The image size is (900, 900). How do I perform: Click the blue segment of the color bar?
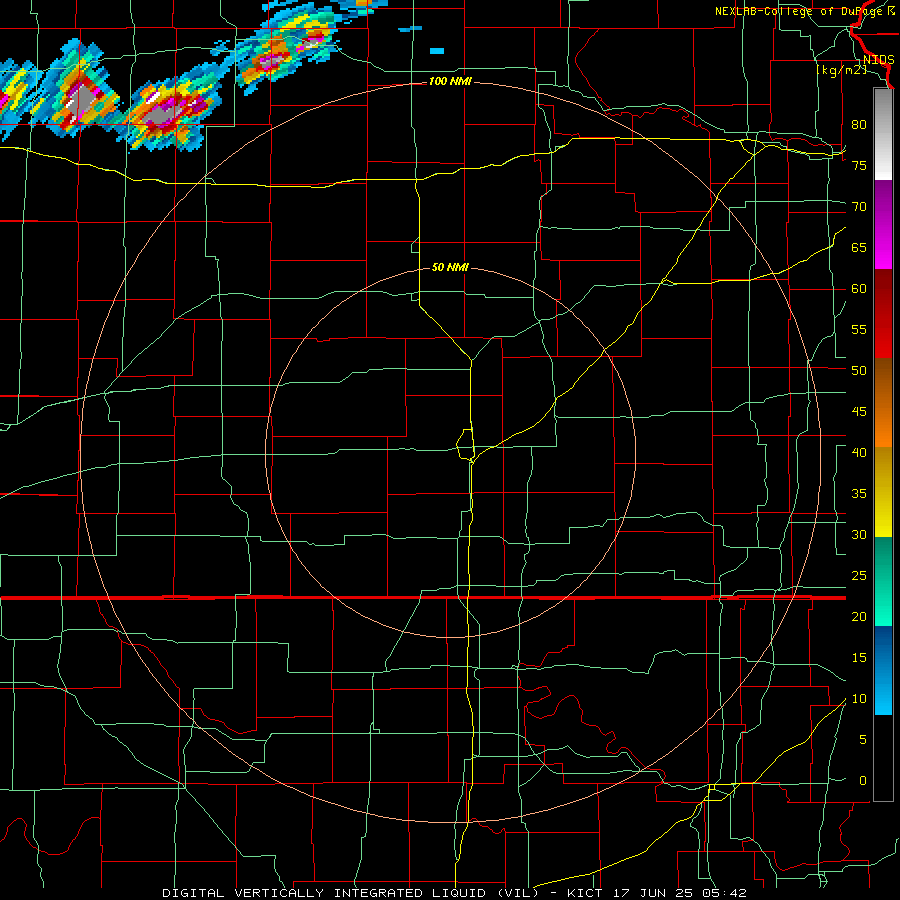pyautogui.click(x=883, y=670)
